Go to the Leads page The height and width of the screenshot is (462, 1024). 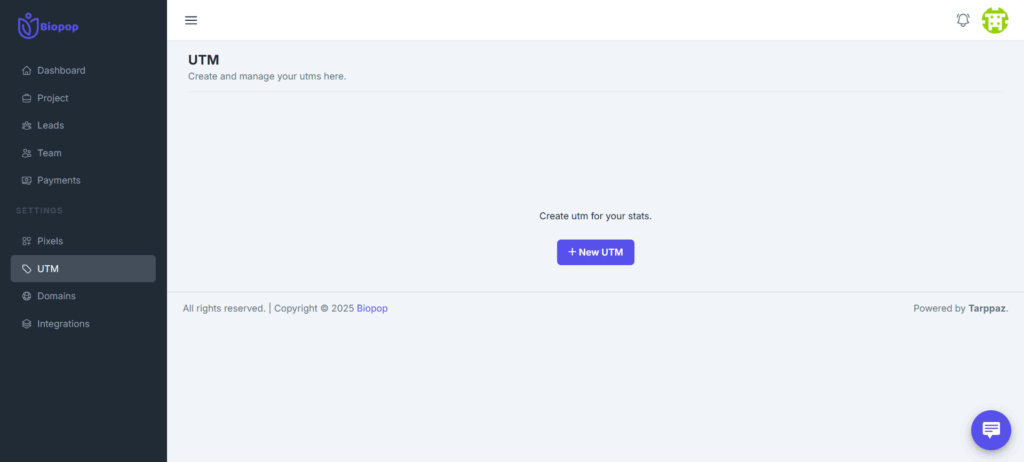click(50, 126)
